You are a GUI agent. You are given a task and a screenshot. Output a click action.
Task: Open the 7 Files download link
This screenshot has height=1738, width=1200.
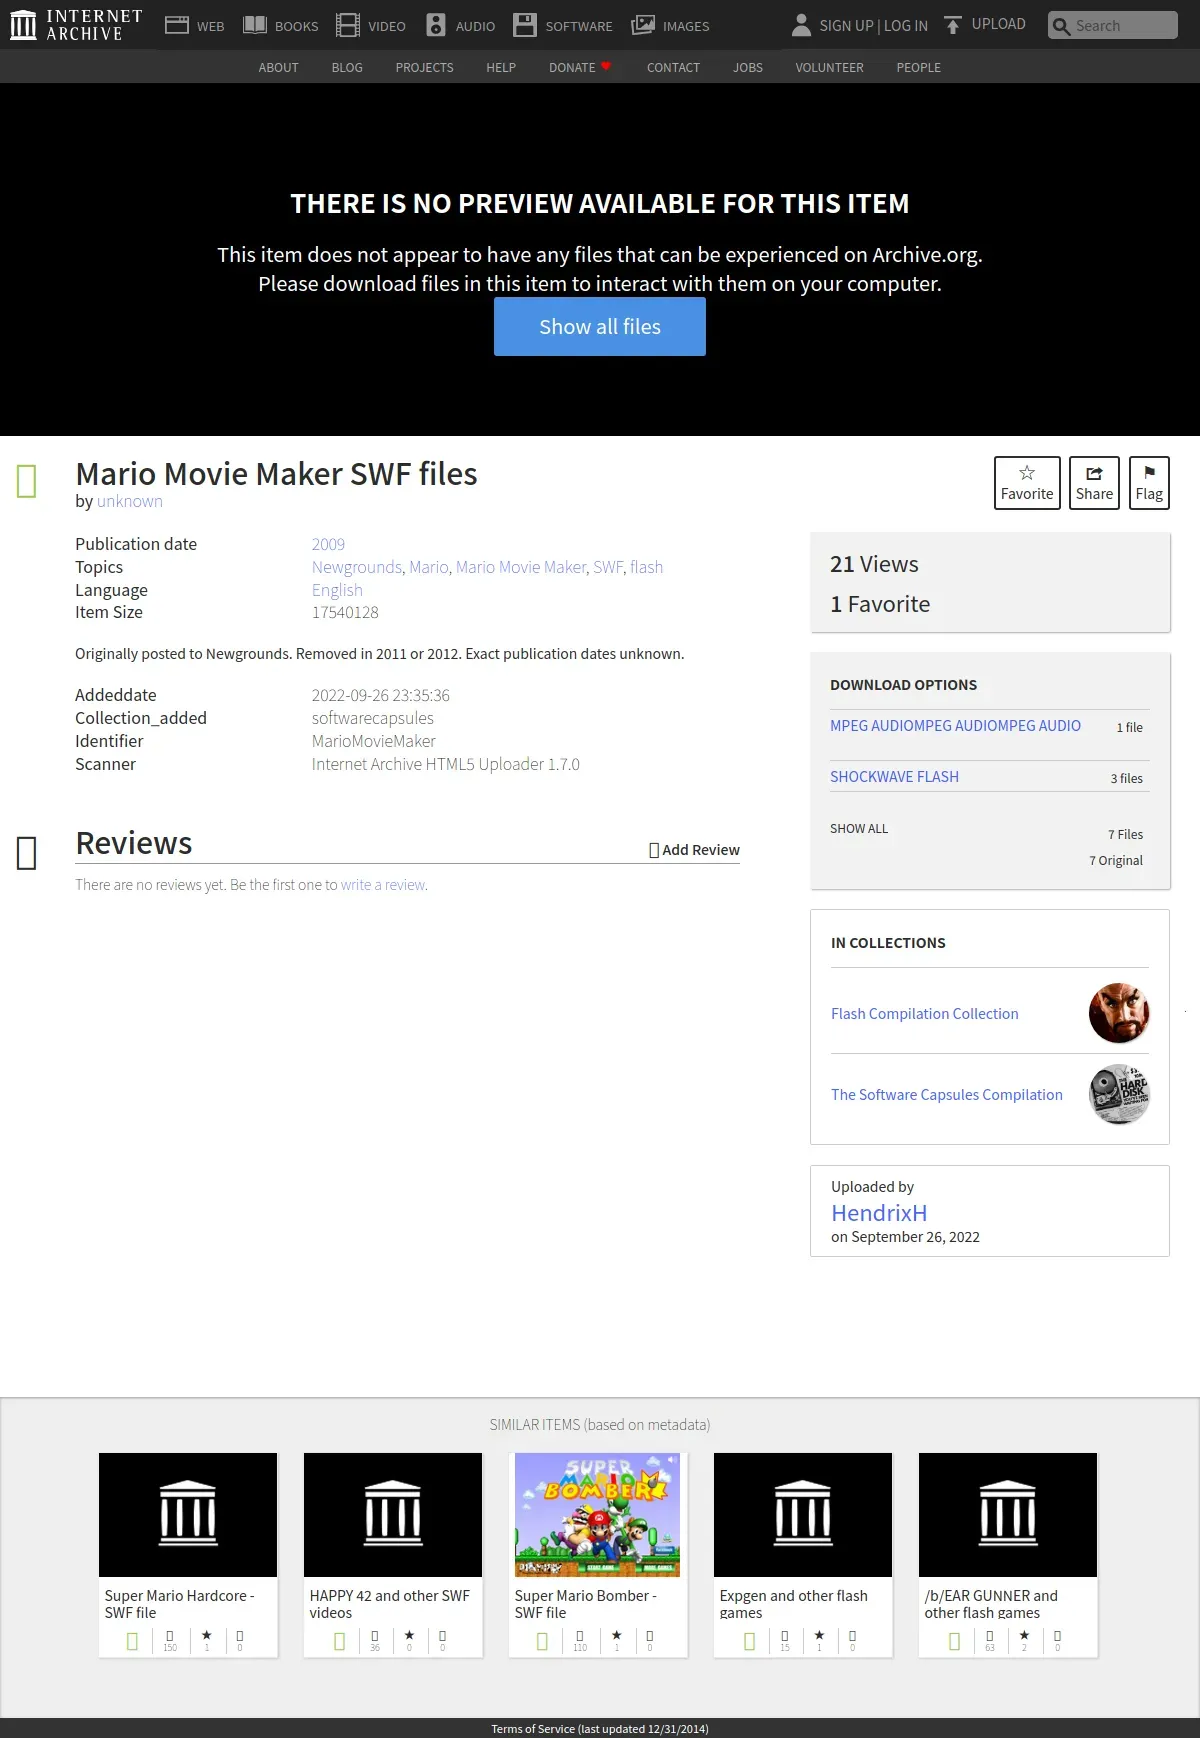point(1125,835)
